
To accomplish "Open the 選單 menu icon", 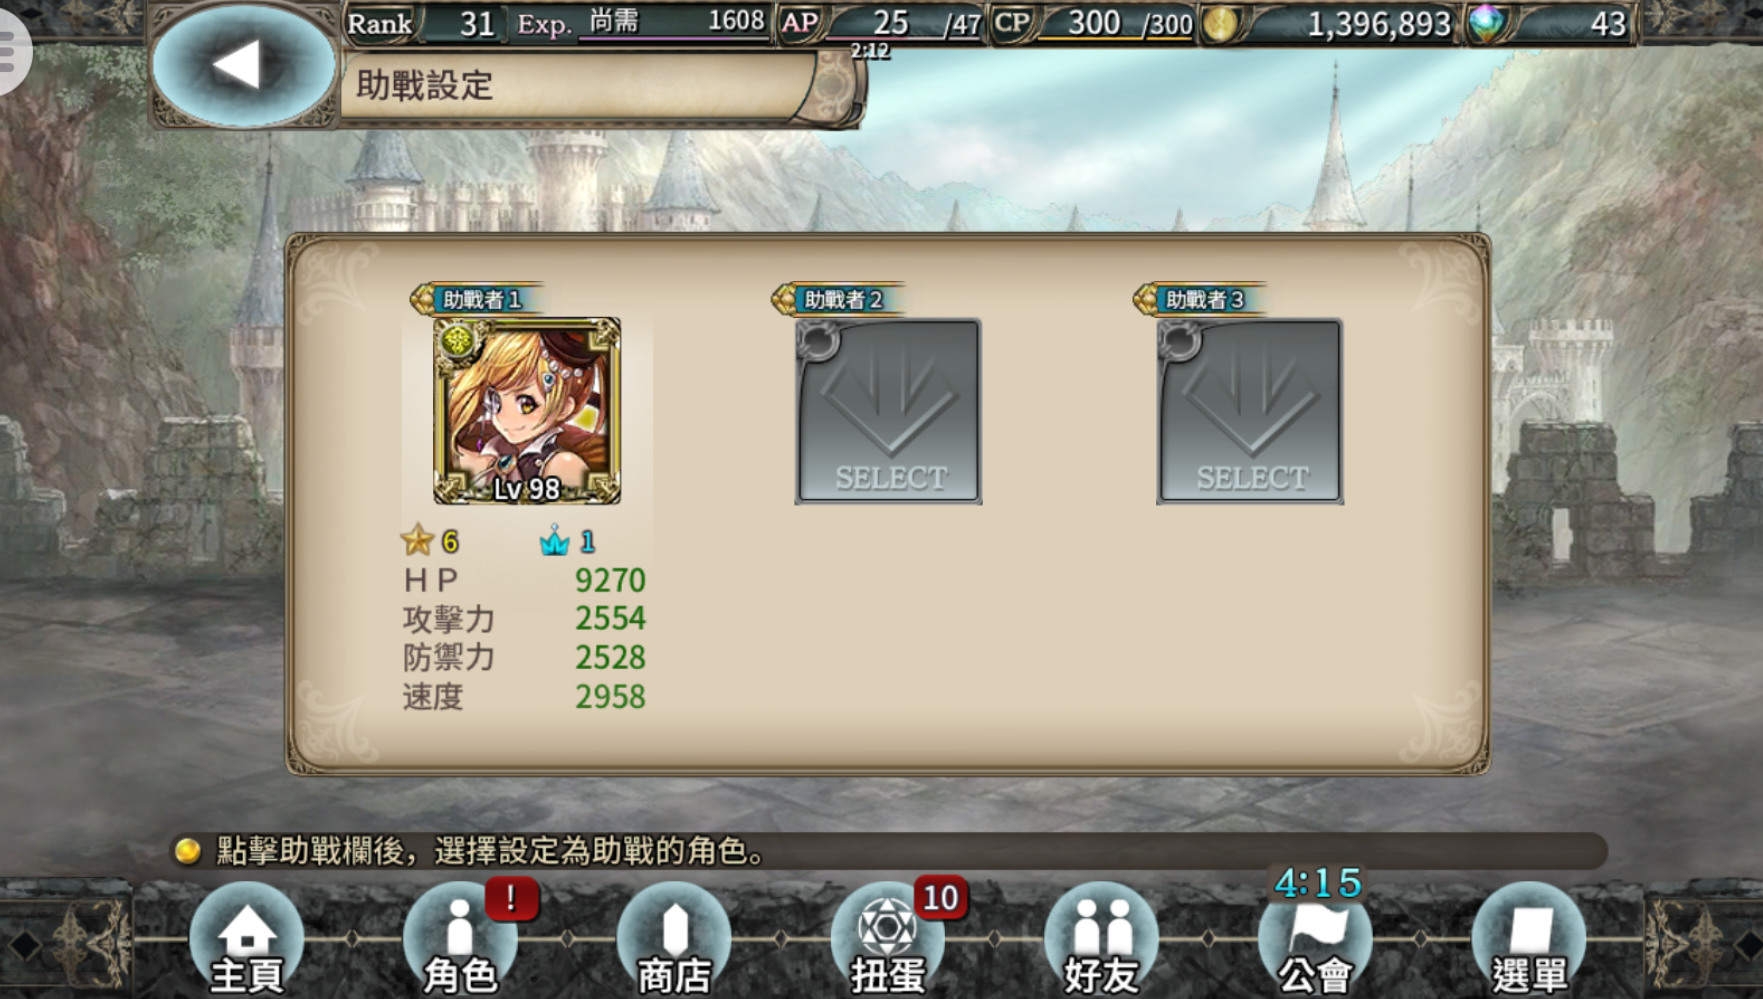I will (1529, 940).
